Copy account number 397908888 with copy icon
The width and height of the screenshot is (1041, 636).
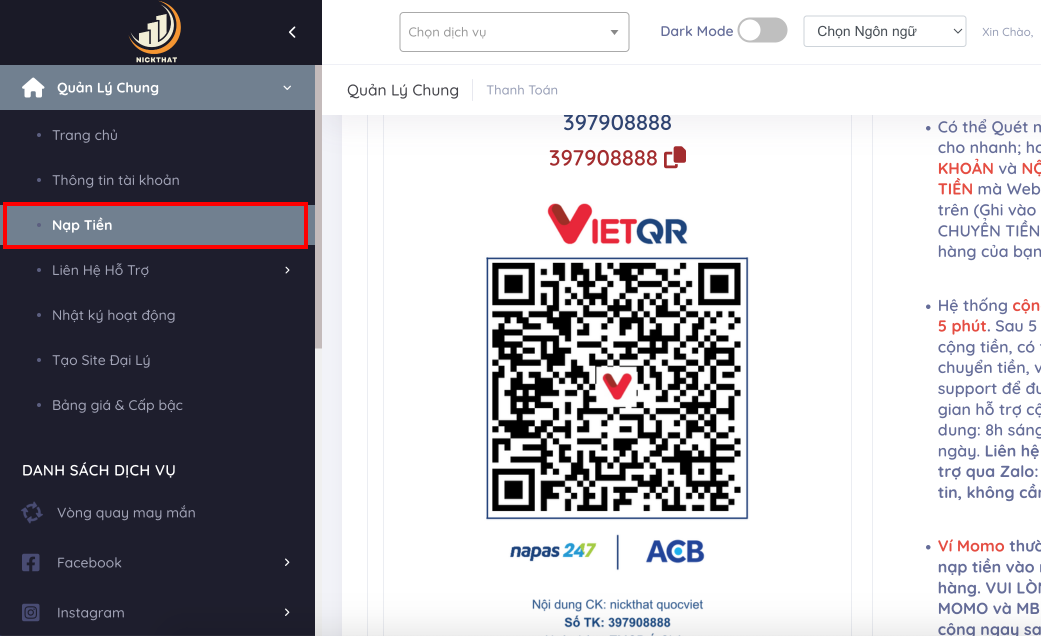pos(675,157)
